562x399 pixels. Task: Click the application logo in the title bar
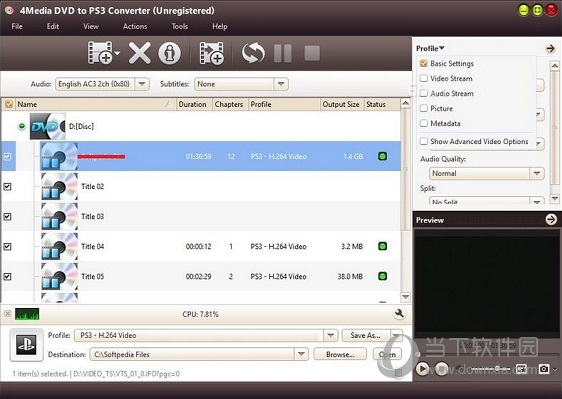point(9,10)
